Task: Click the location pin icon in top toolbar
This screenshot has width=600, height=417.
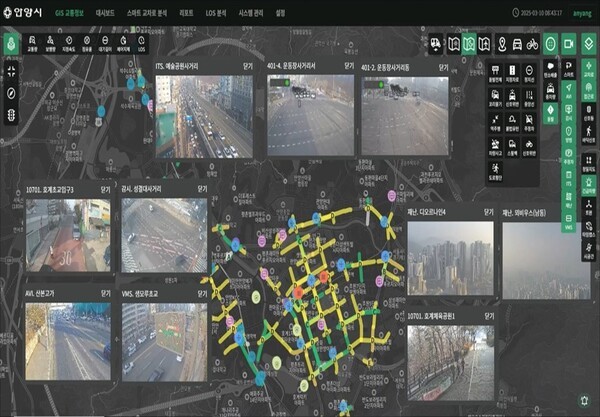Action: pos(501,44)
